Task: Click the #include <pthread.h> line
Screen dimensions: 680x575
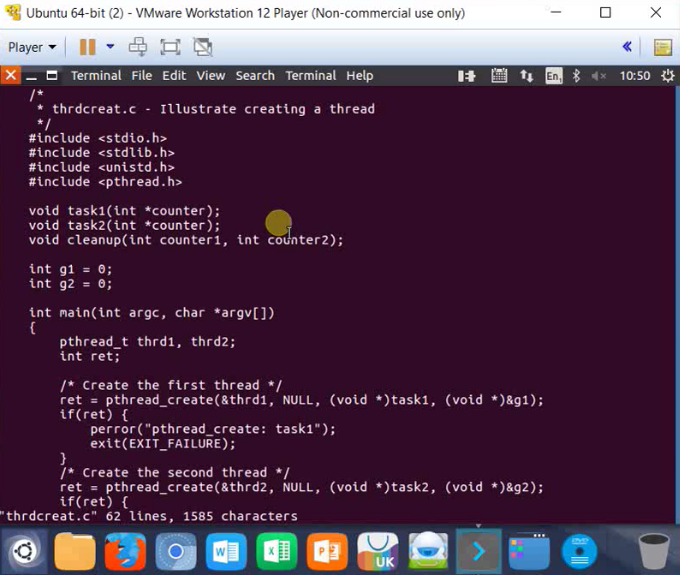Action: [x=105, y=182]
